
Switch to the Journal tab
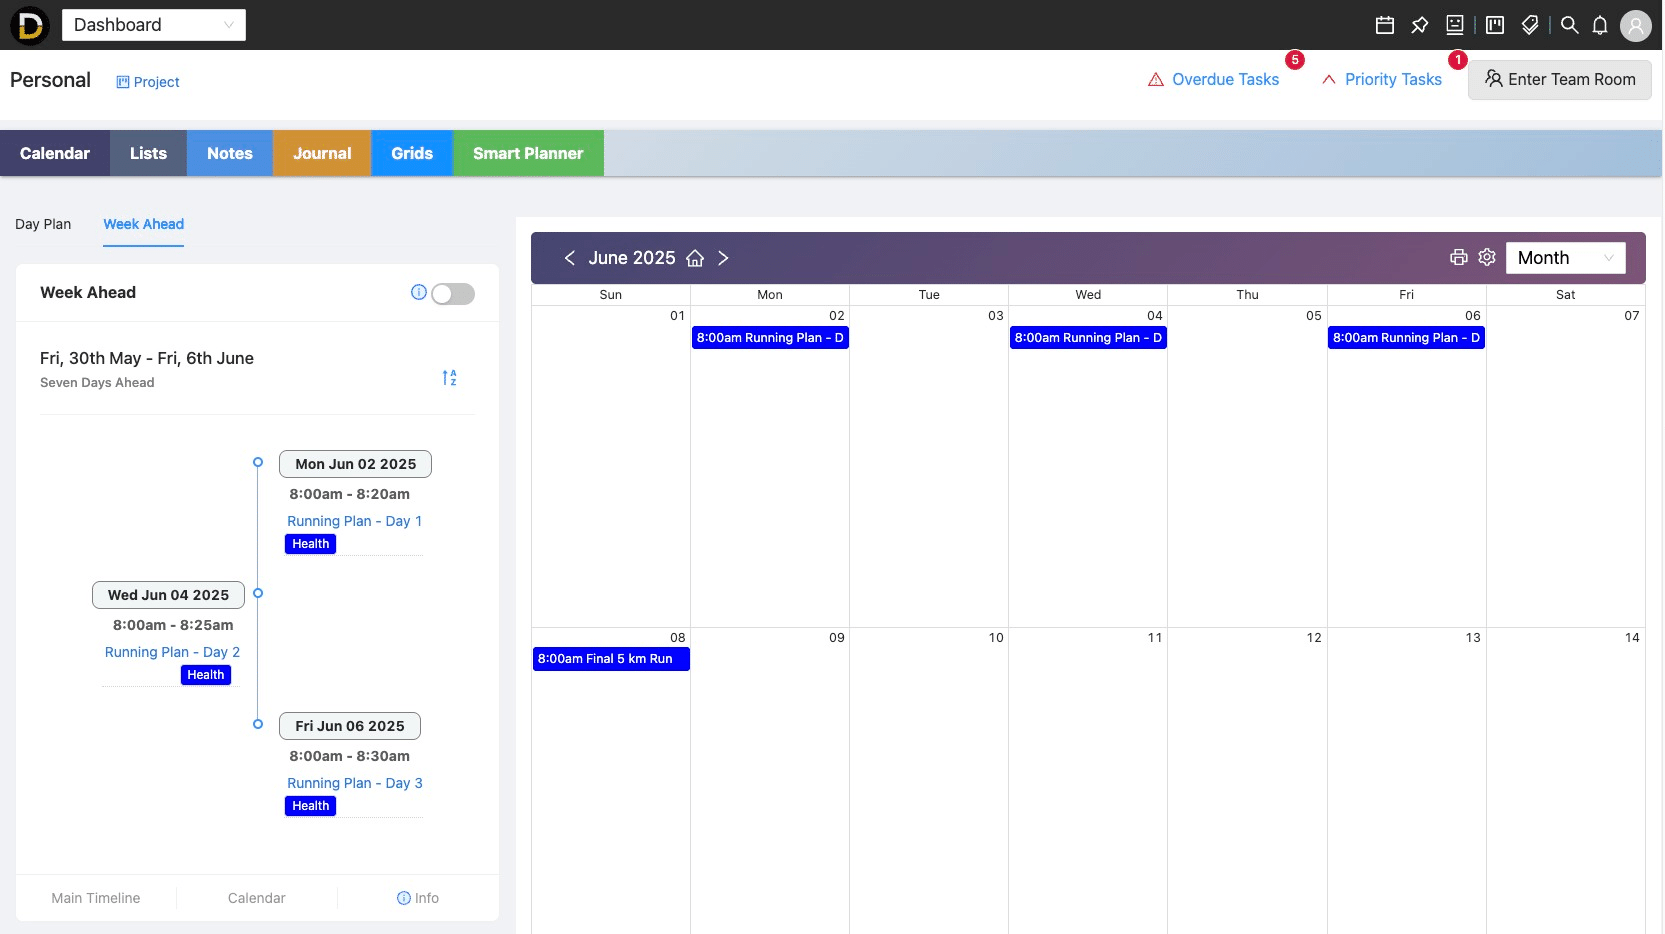322,153
